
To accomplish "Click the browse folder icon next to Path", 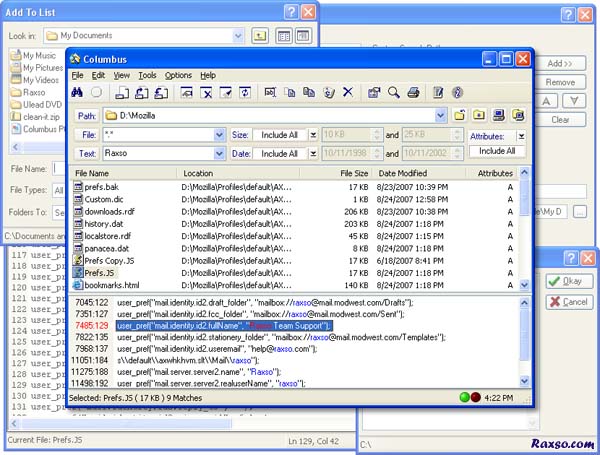I will pyautogui.click(x=479, y=115).
